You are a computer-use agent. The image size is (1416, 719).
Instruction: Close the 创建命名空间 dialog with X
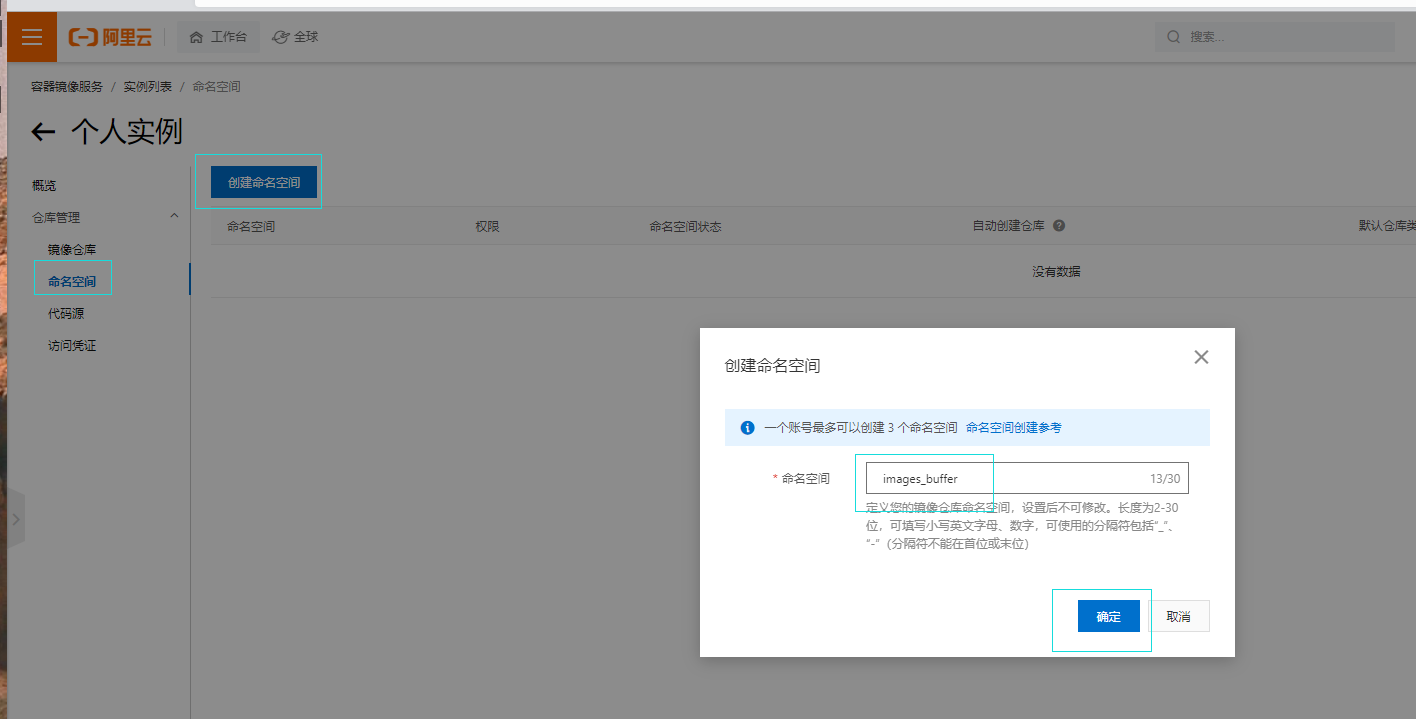pos(1201,357)
